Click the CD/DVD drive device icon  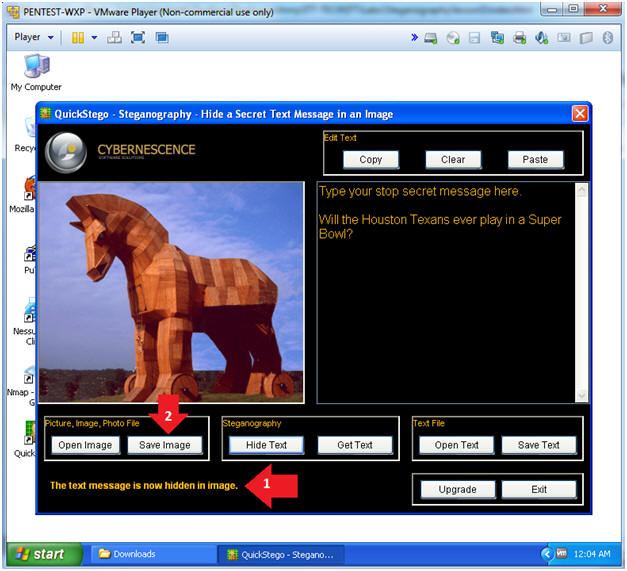(453, 38)
